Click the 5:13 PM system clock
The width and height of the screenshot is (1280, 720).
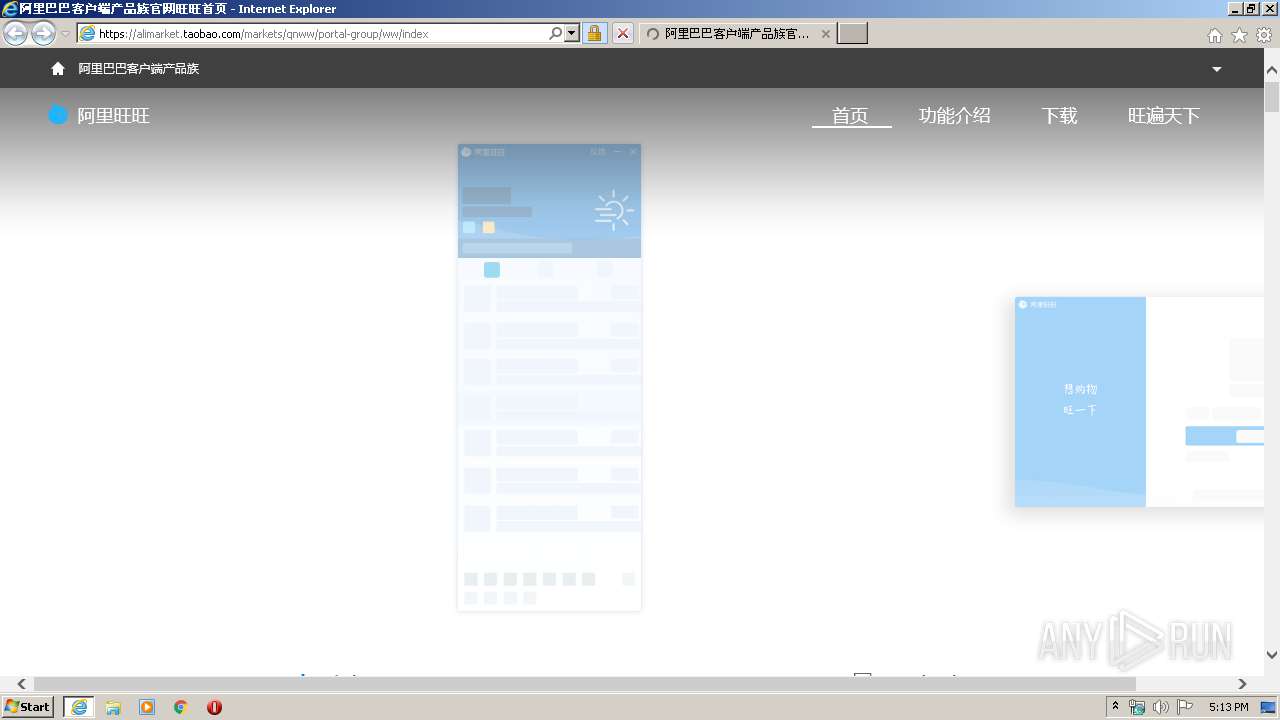[1228, 707]
